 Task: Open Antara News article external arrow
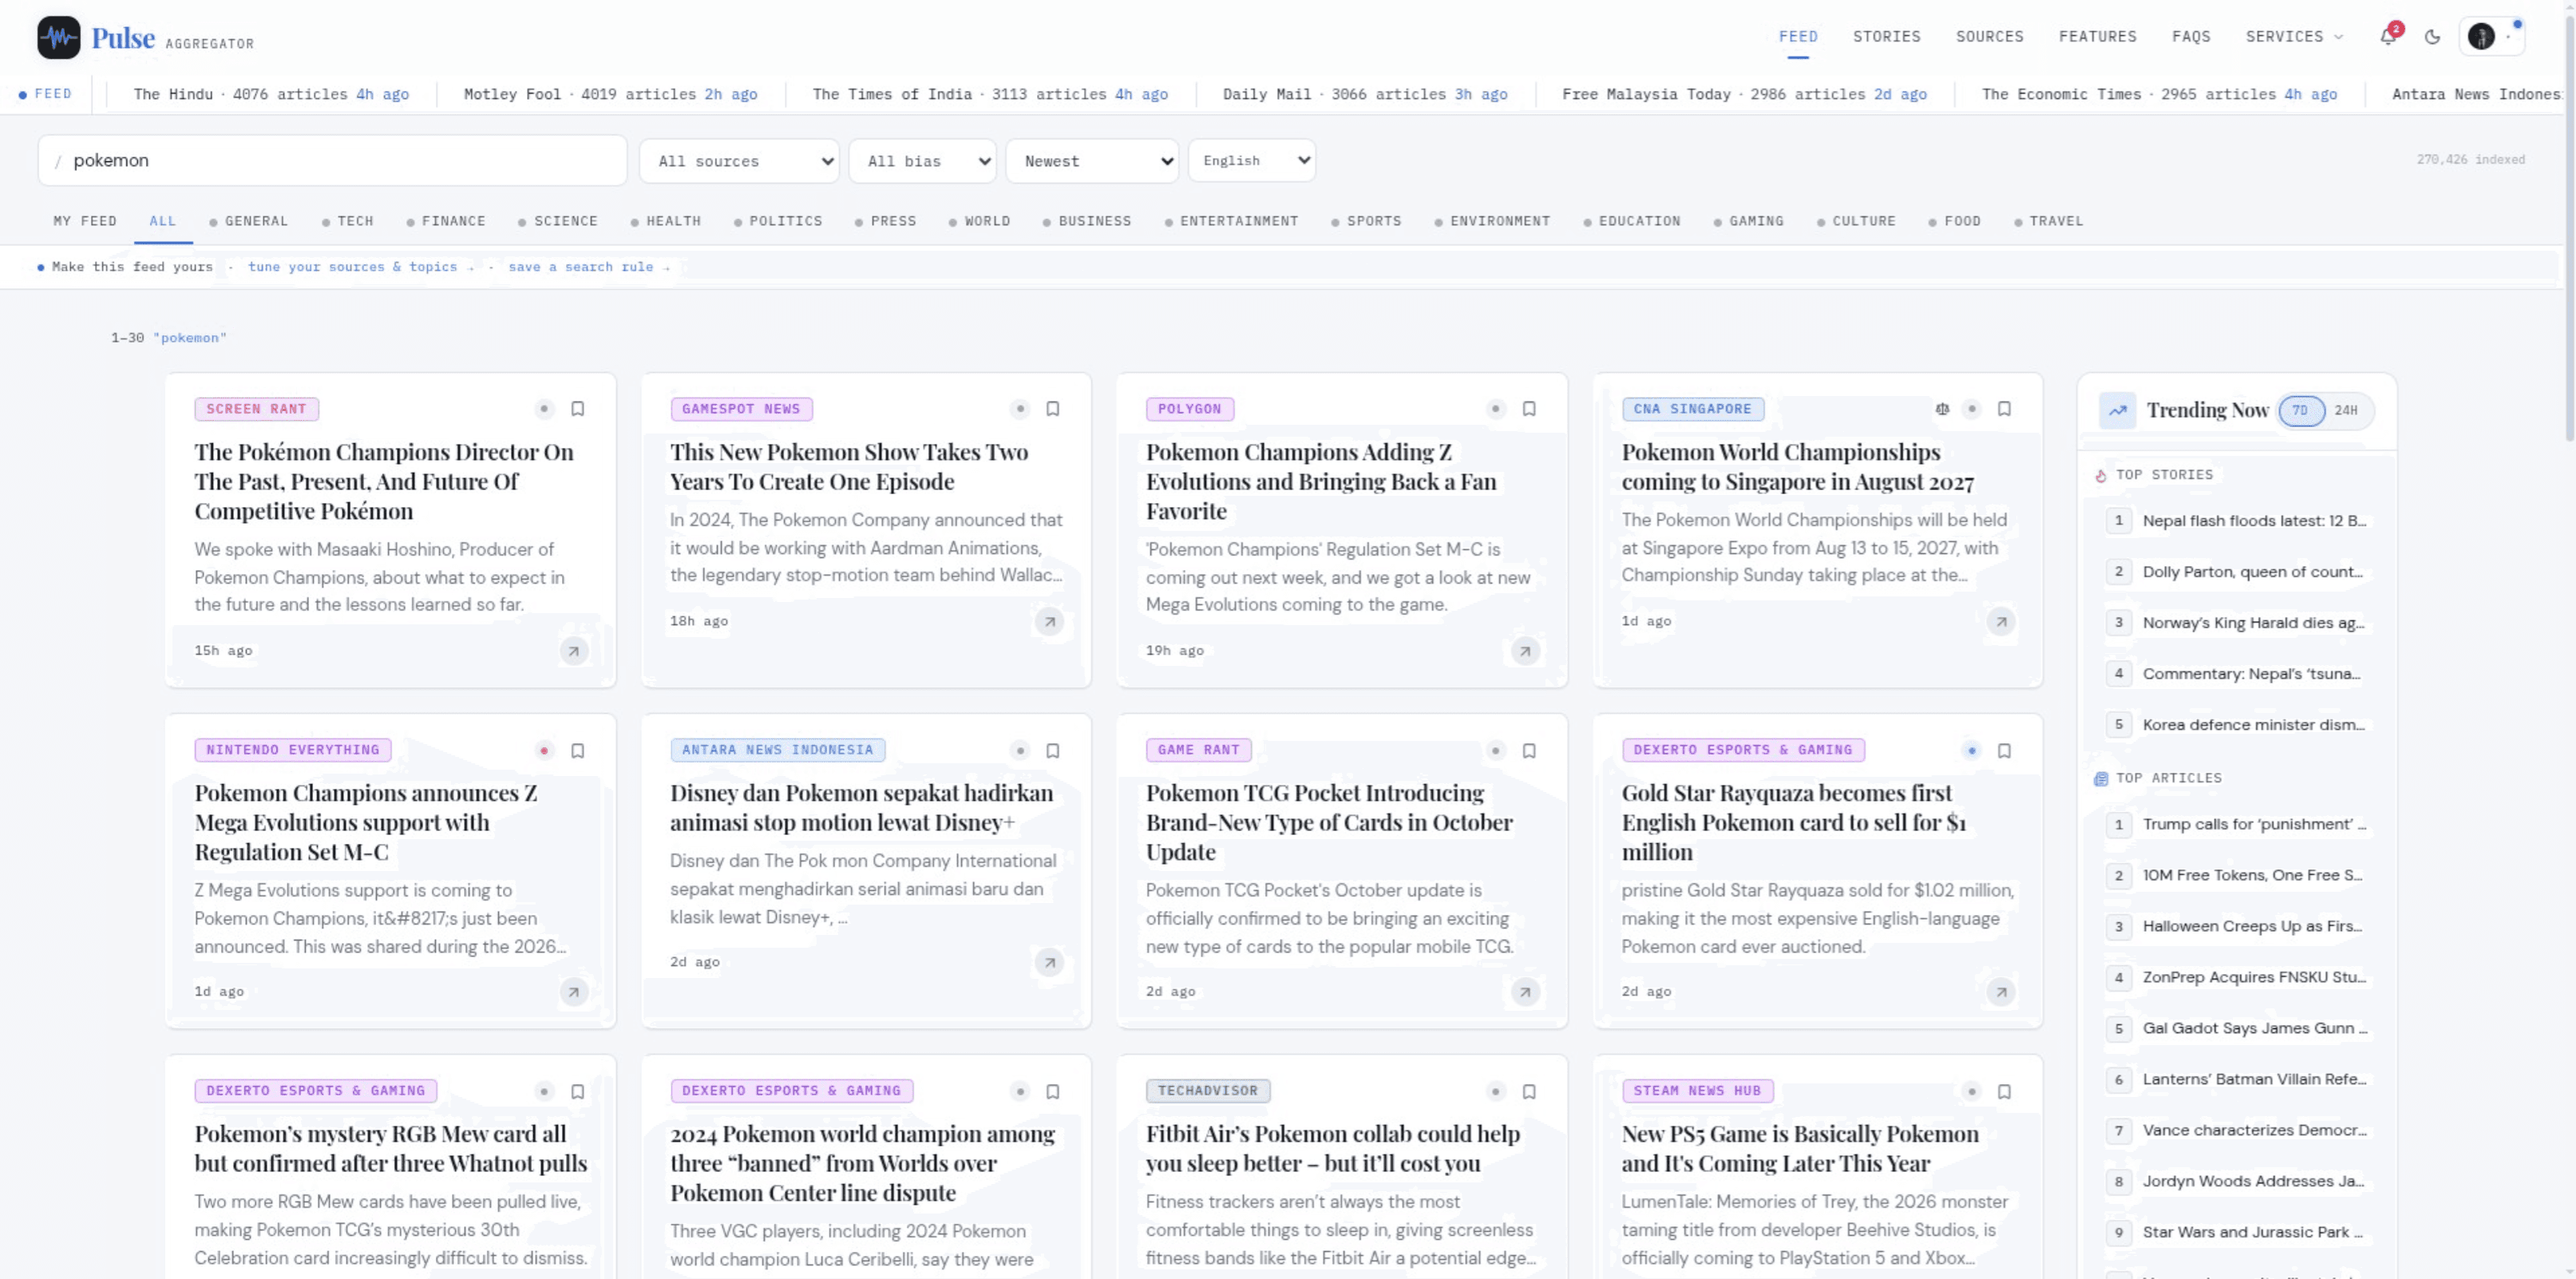(1049, 963)
